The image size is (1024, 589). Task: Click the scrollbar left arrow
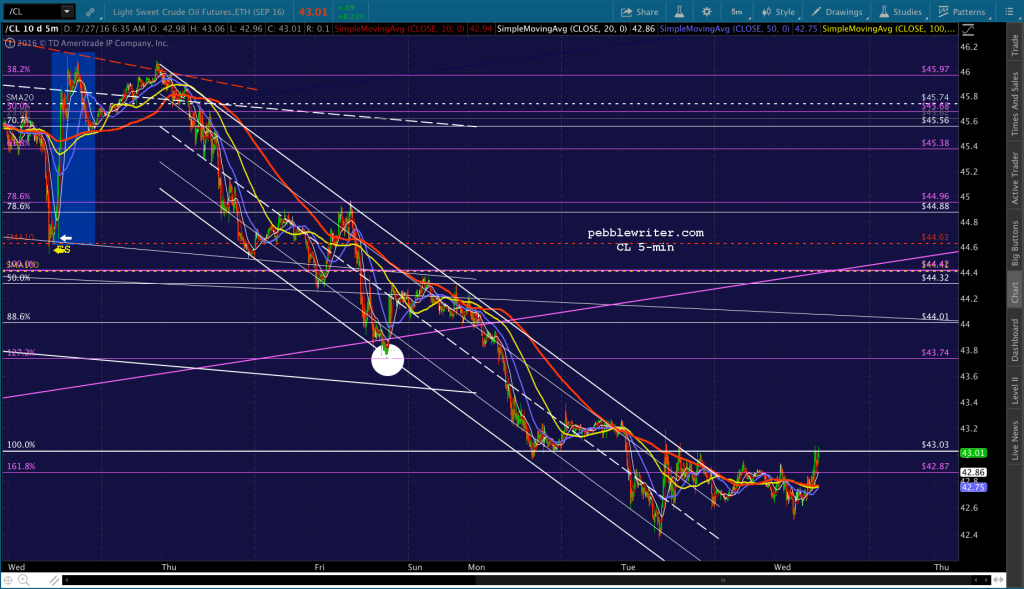[65, 580]
